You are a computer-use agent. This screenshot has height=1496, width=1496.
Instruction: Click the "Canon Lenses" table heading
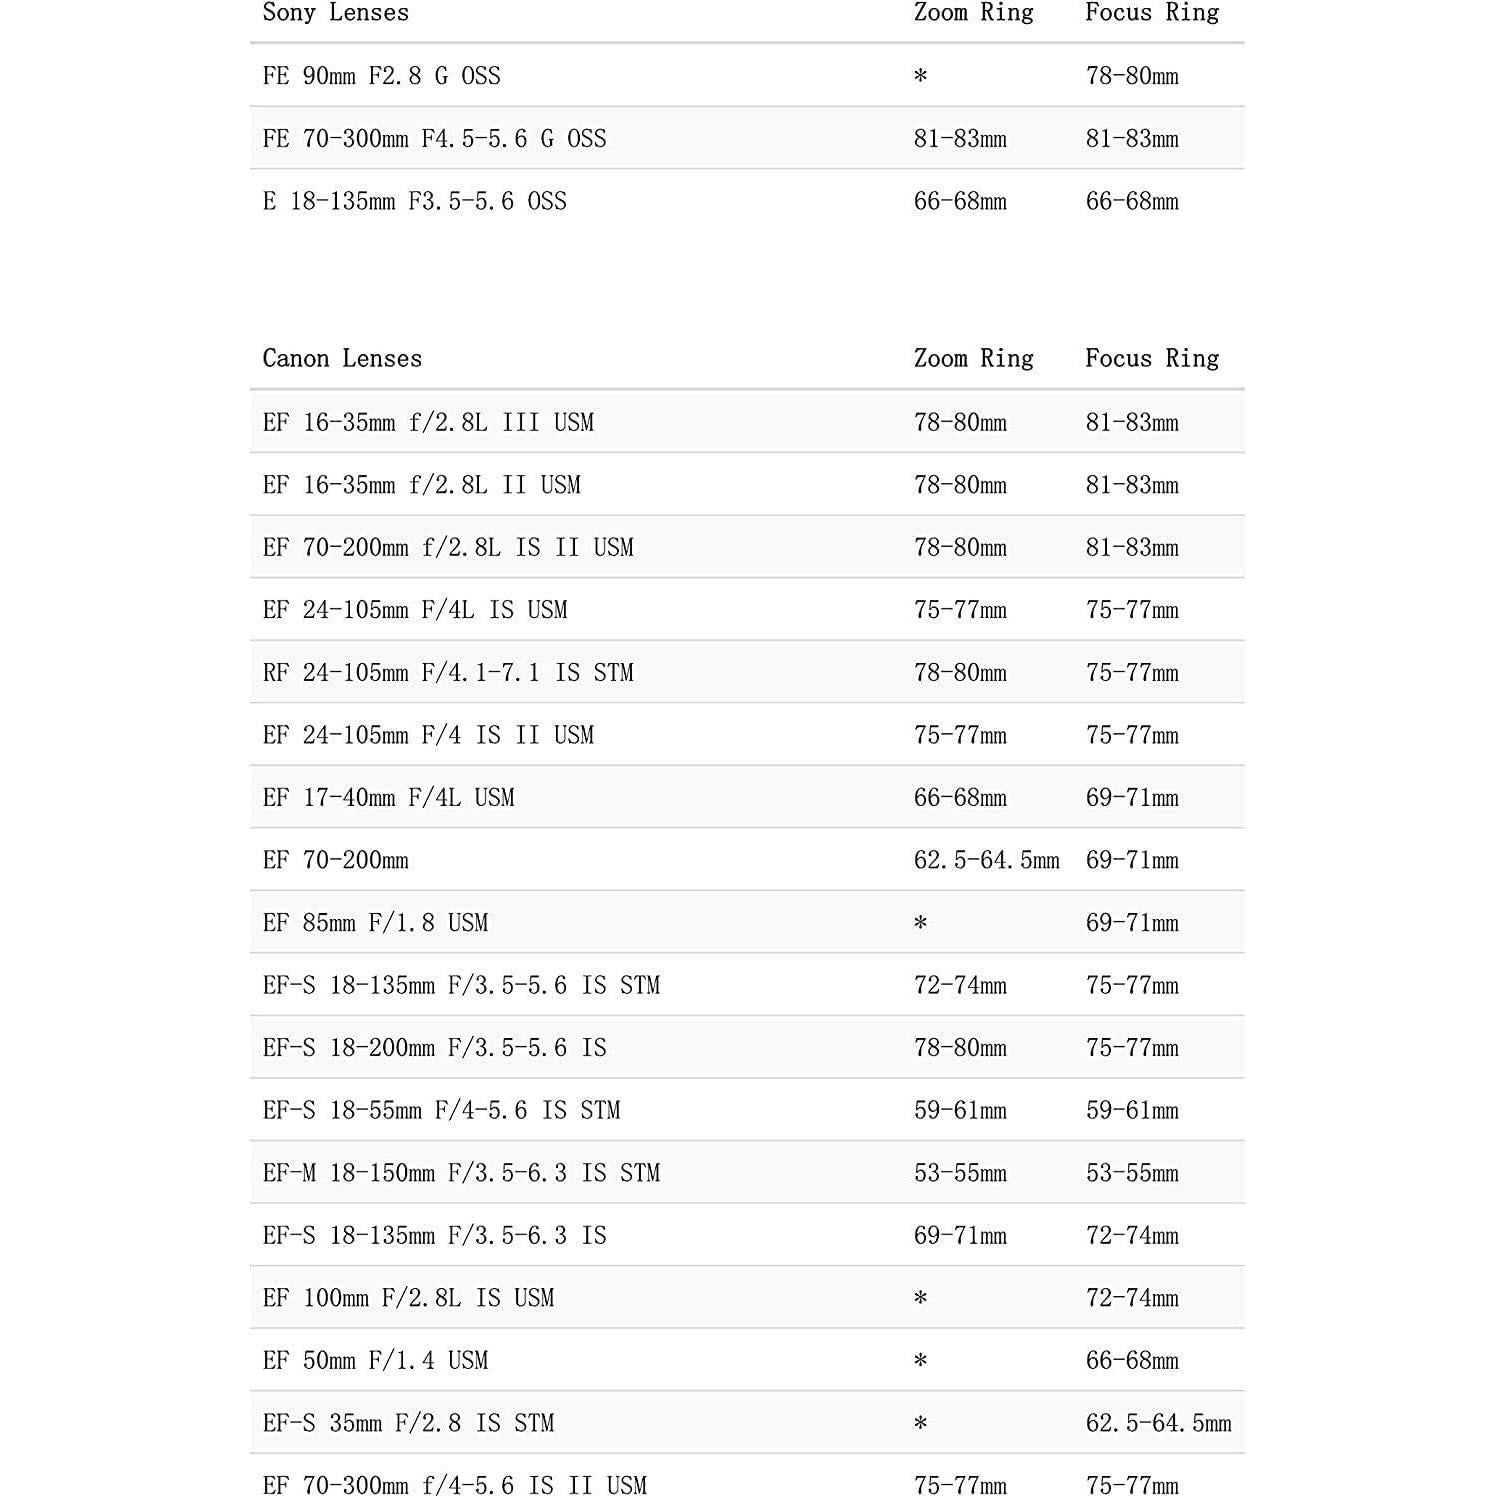pos(342,359)
